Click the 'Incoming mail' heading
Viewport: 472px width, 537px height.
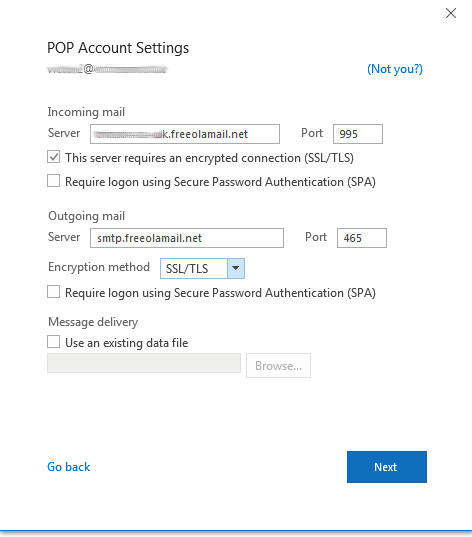(x=86, y=112)
